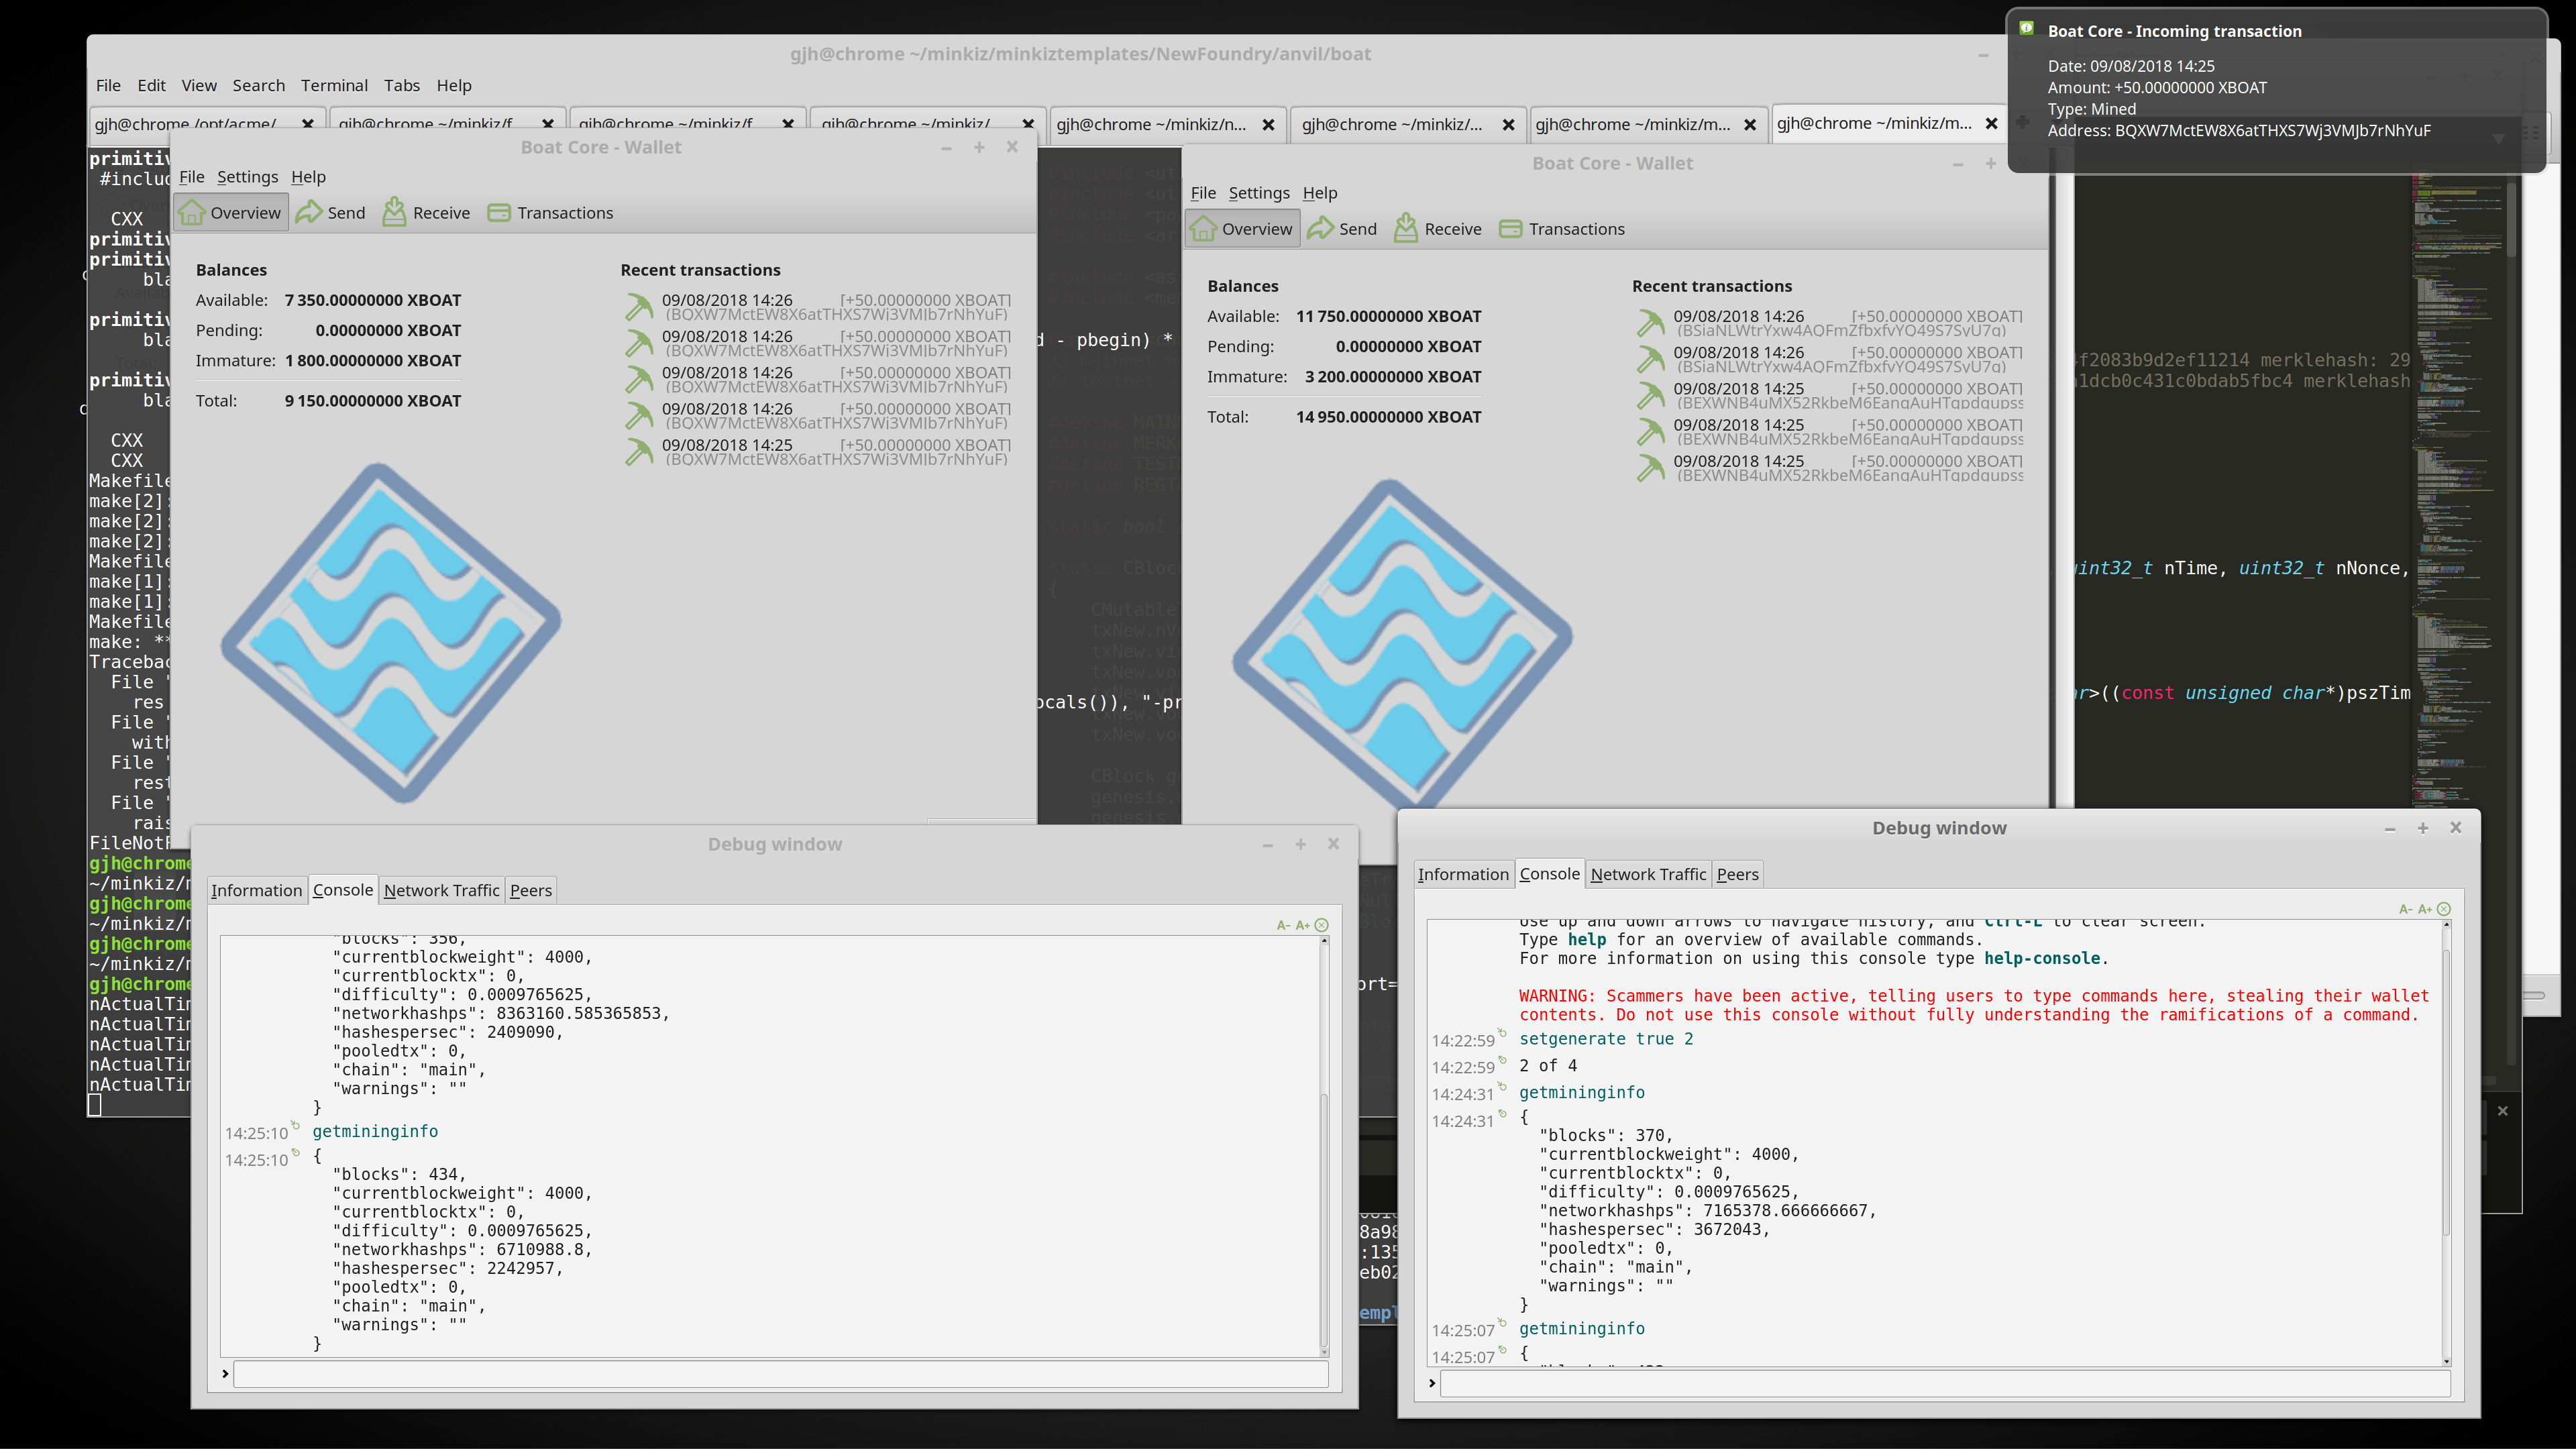
Task: Click 'setgenerate true 2' command in right console
Action: [1606, 1039]
